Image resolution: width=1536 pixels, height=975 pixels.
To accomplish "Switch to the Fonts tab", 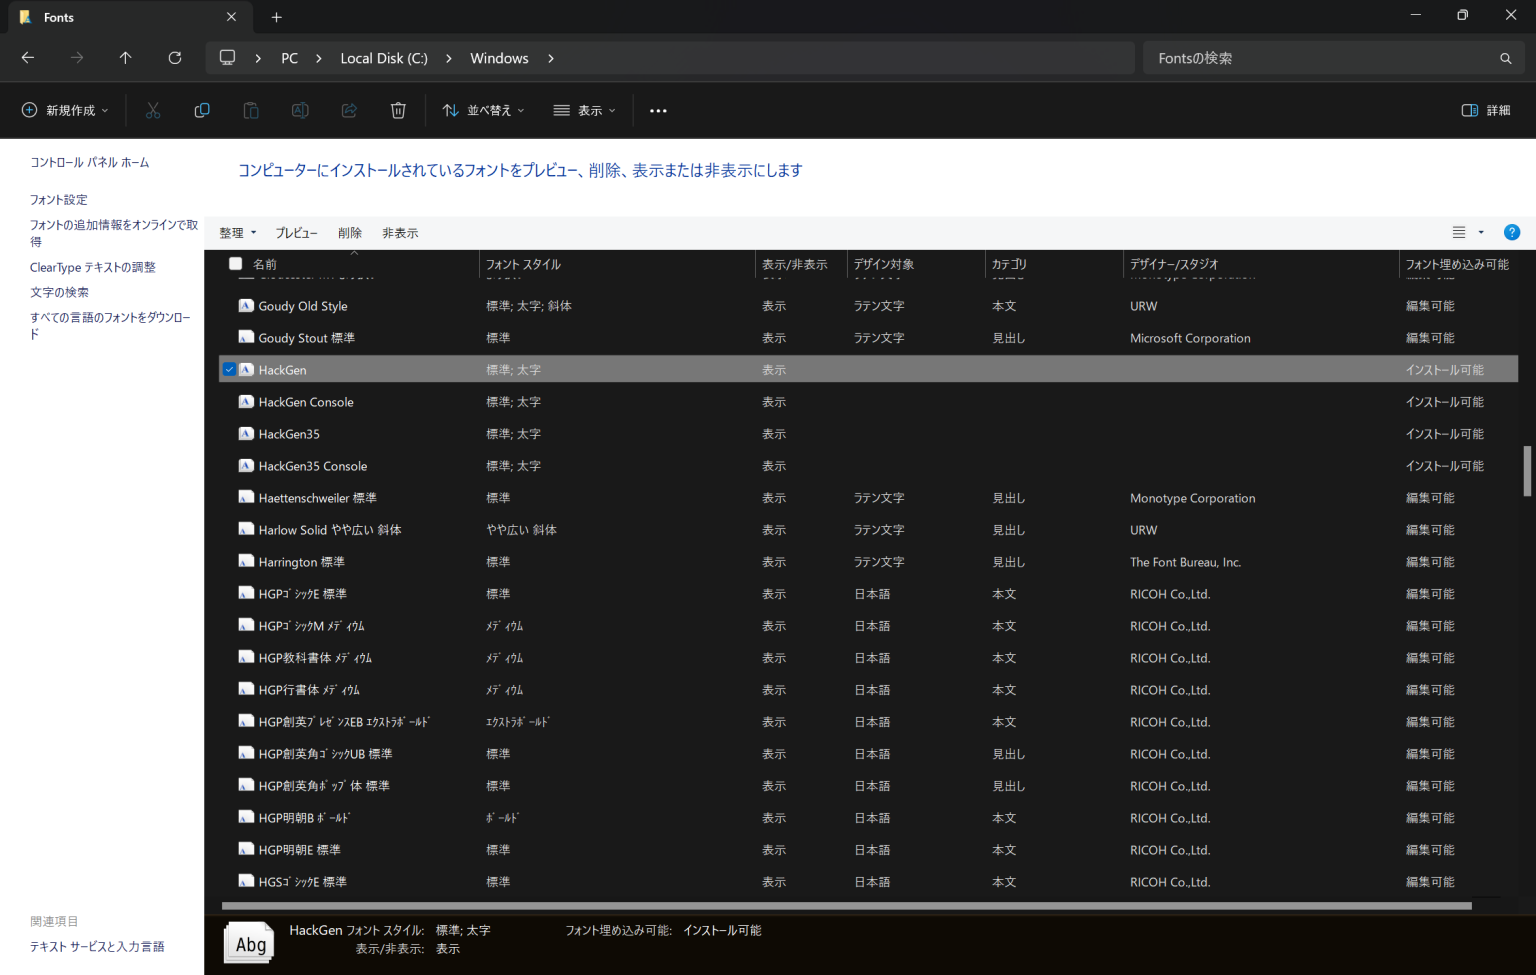I will click(120, 17).
